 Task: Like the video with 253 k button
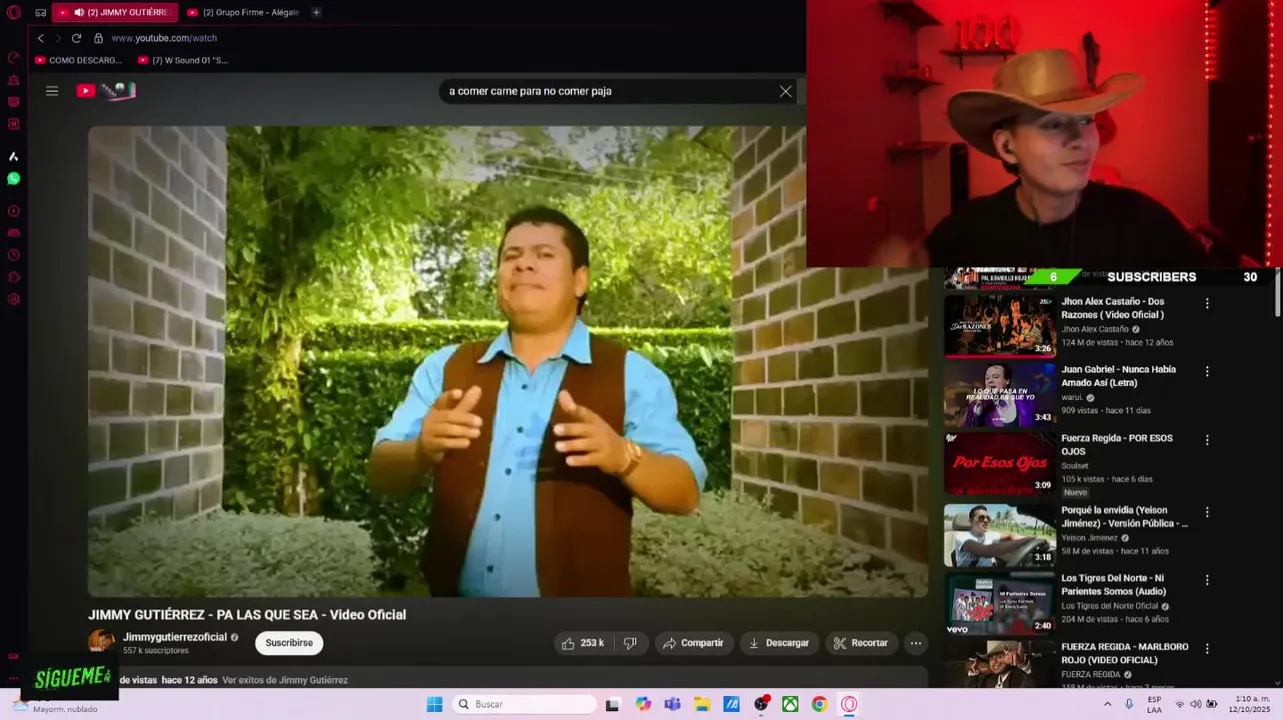(582, 643)
